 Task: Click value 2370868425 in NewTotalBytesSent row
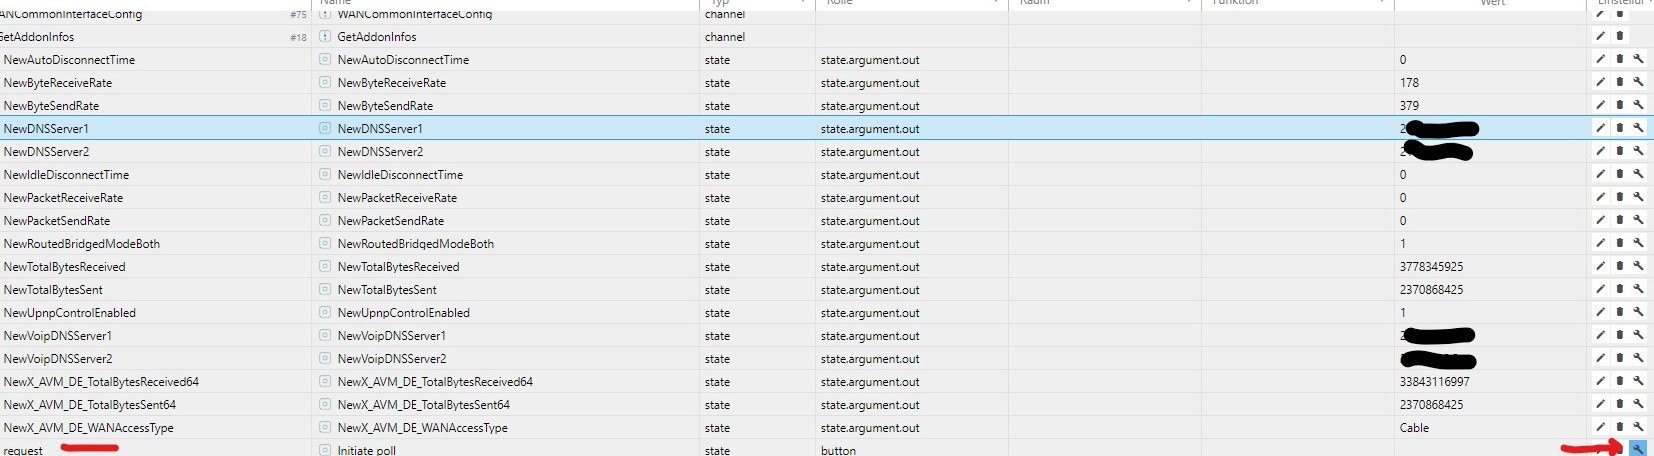1431,290
